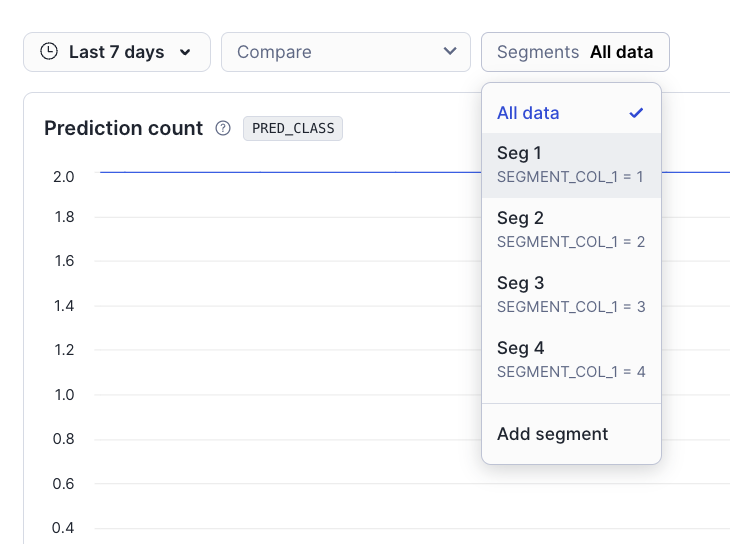Collapse the Segments All data dropdown
The image size is (730, 544).
coord(575,52)
